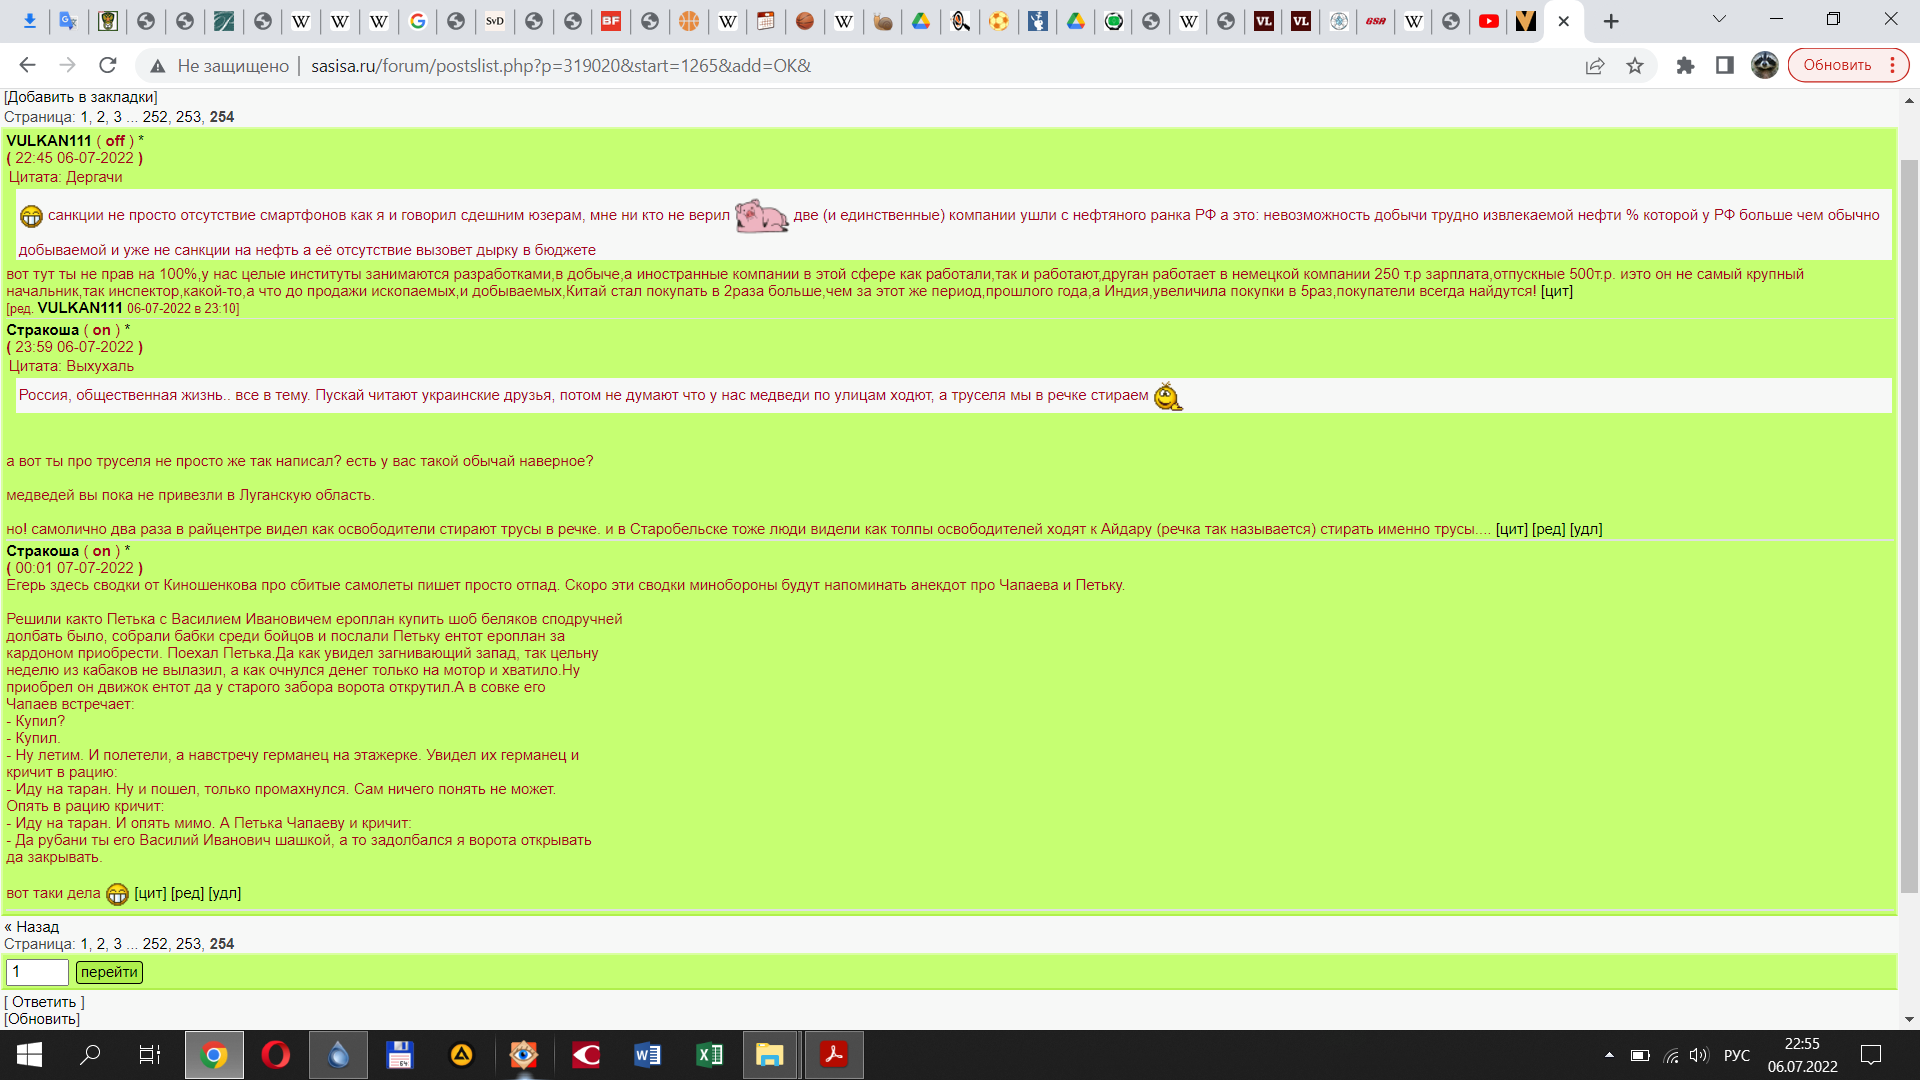Screen dimensions: 1920x1080
Task: Click the page number input field
Action: (37, 972)
